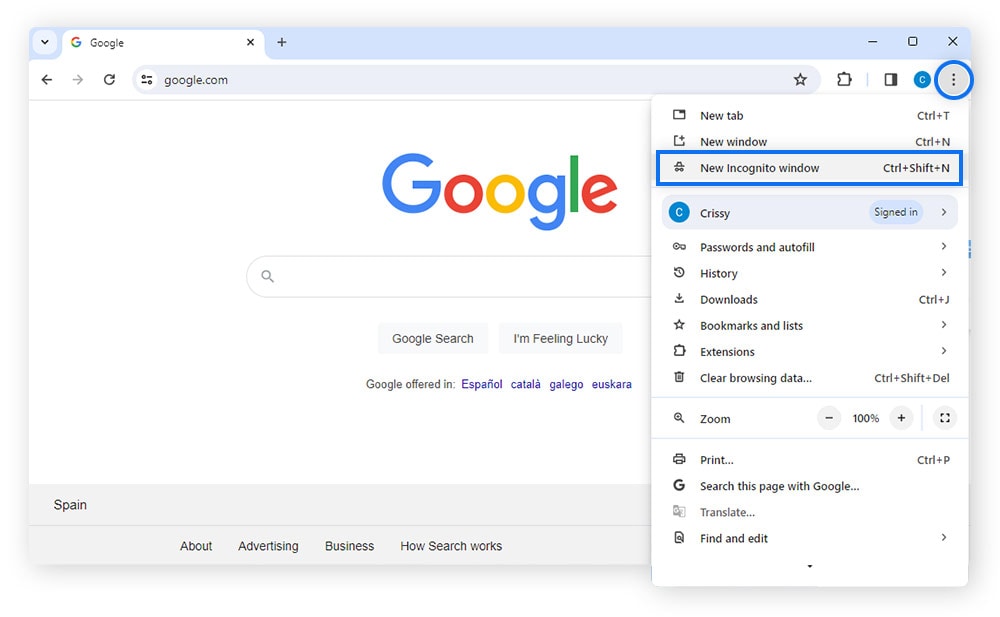Decrease zoom with the minus button
This screenshot has height=617, width=1000.
coord(828,418)
